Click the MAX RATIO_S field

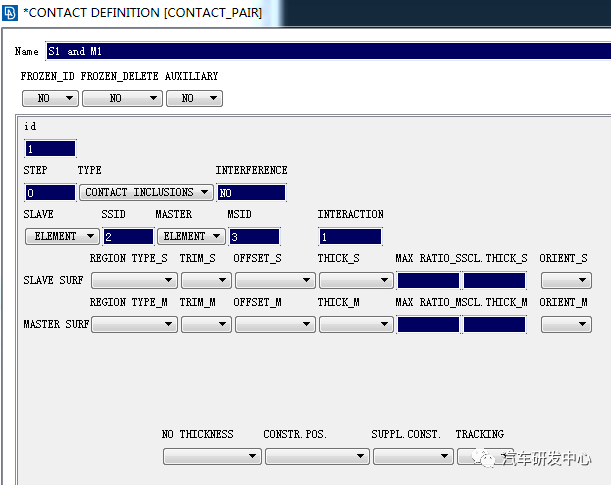click(428, 280)
